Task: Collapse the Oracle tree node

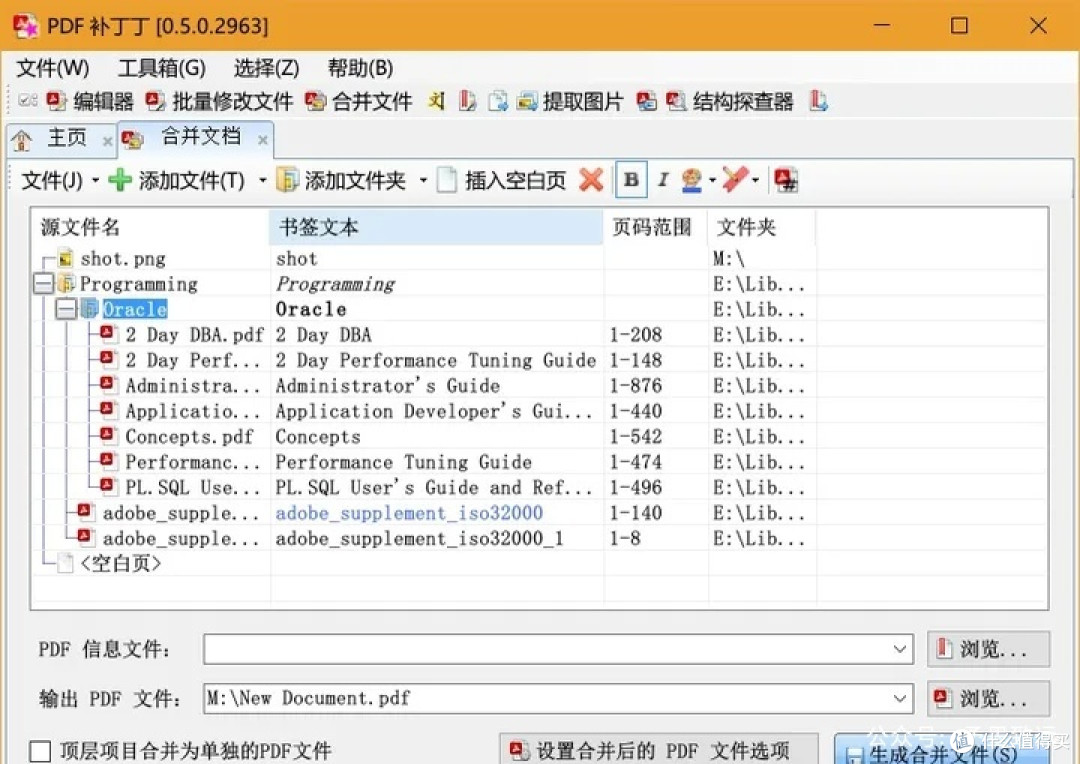Action: [x=66, y=309]
